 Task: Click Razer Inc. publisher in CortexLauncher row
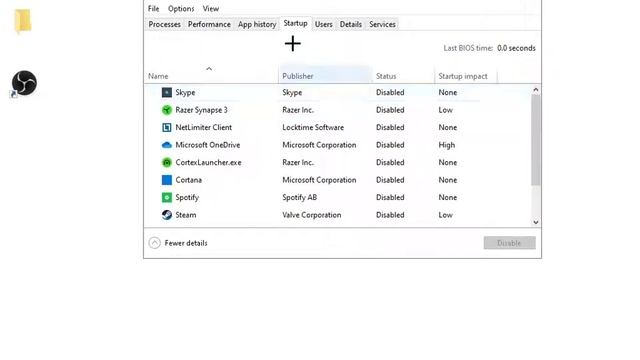298,163
